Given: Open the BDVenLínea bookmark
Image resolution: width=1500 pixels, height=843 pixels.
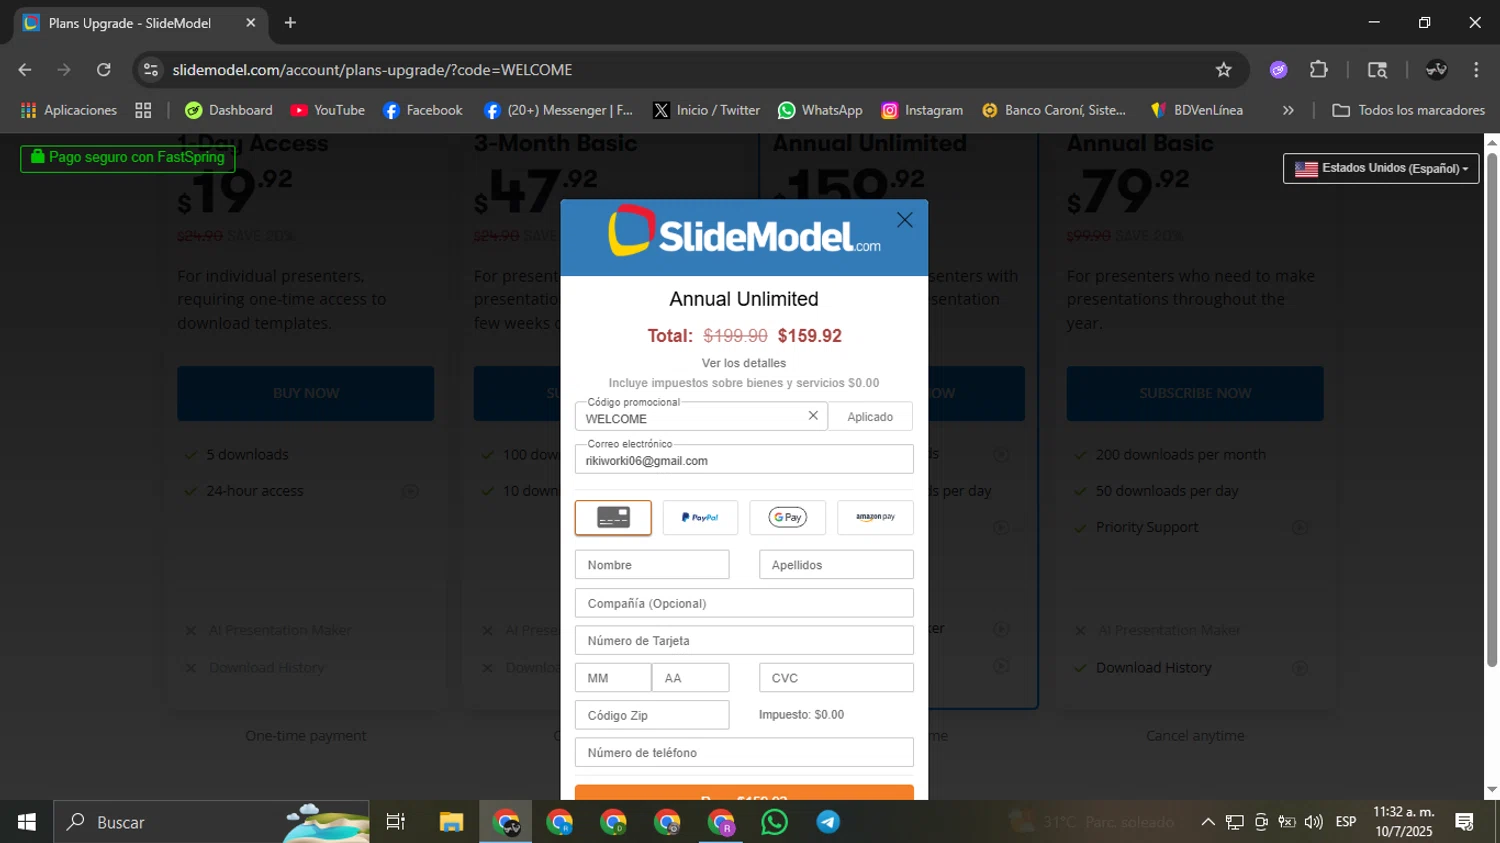Looking at the screenshot, I should tap(1197, 110).
